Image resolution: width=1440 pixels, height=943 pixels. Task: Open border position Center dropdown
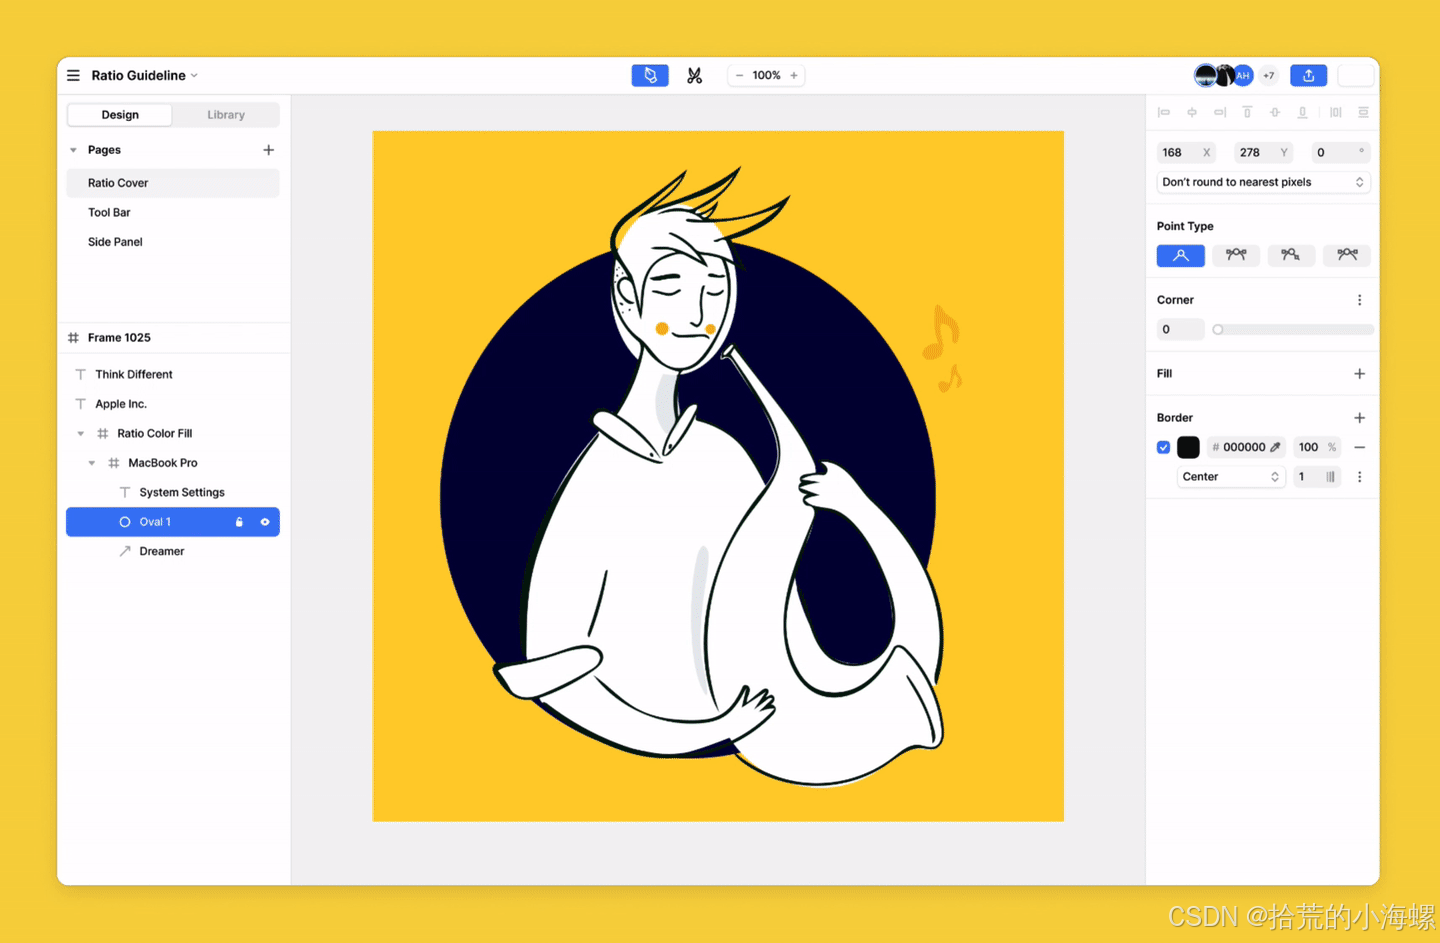(1230, 477)
